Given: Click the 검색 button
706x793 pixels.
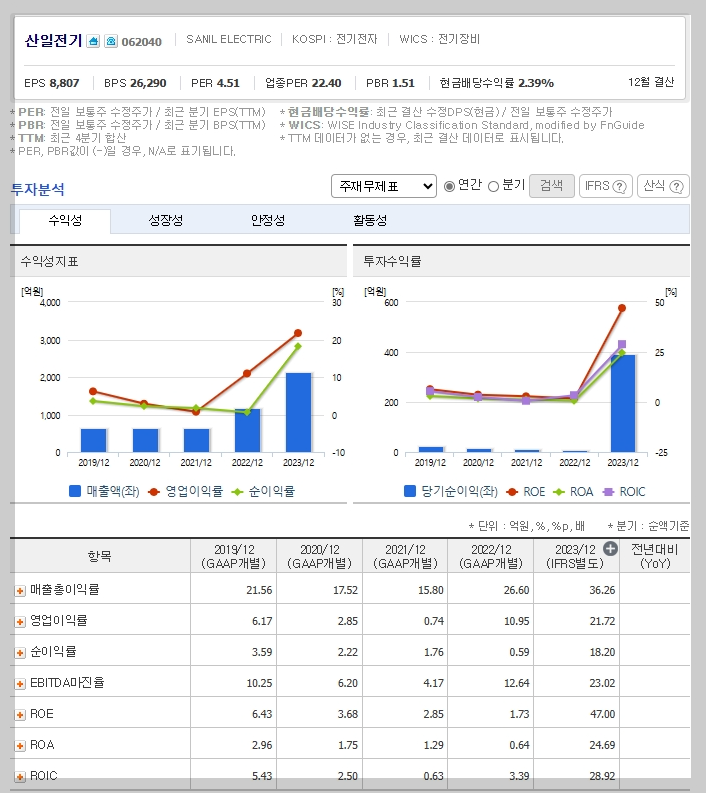Looking at the screenshot, I should pos(551,186).
